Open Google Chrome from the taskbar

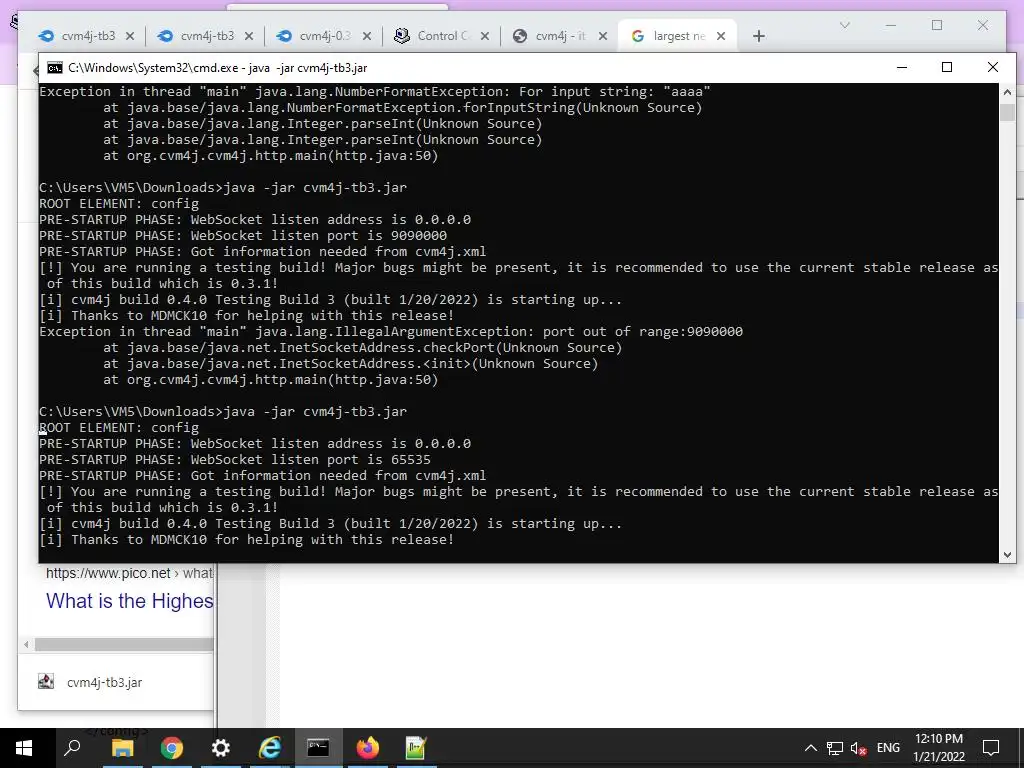coord(171,748)
